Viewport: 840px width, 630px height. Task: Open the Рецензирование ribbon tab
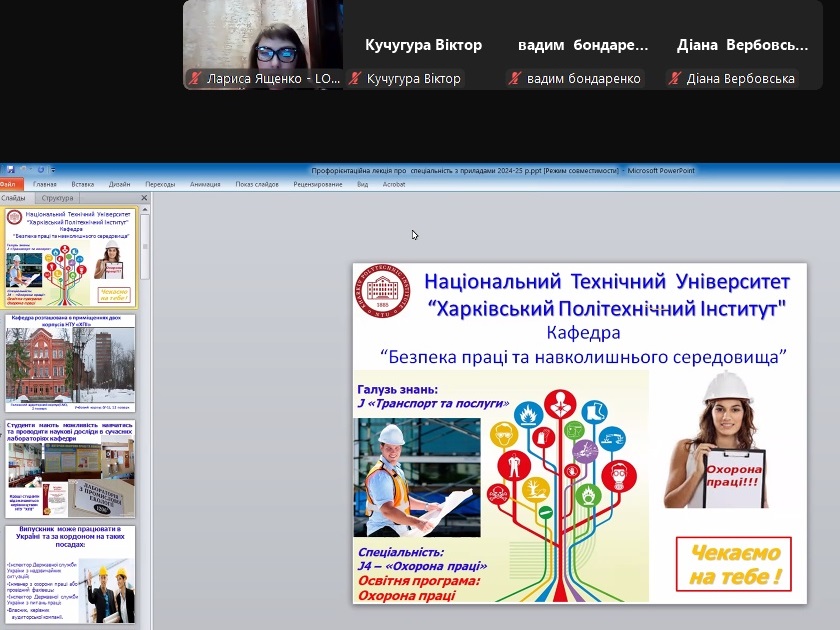tap(318, 184)
